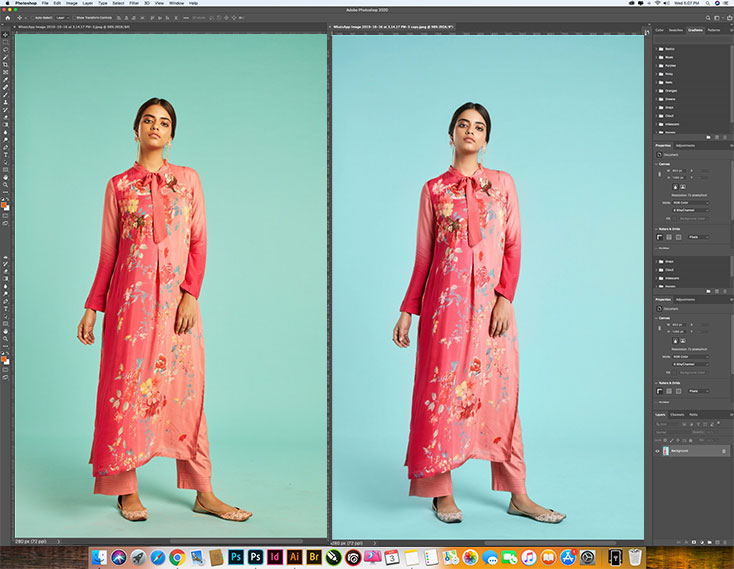Switch to the Paths tab
The width and height of the screenshot is (734, 569).
[x=693, y=415]
